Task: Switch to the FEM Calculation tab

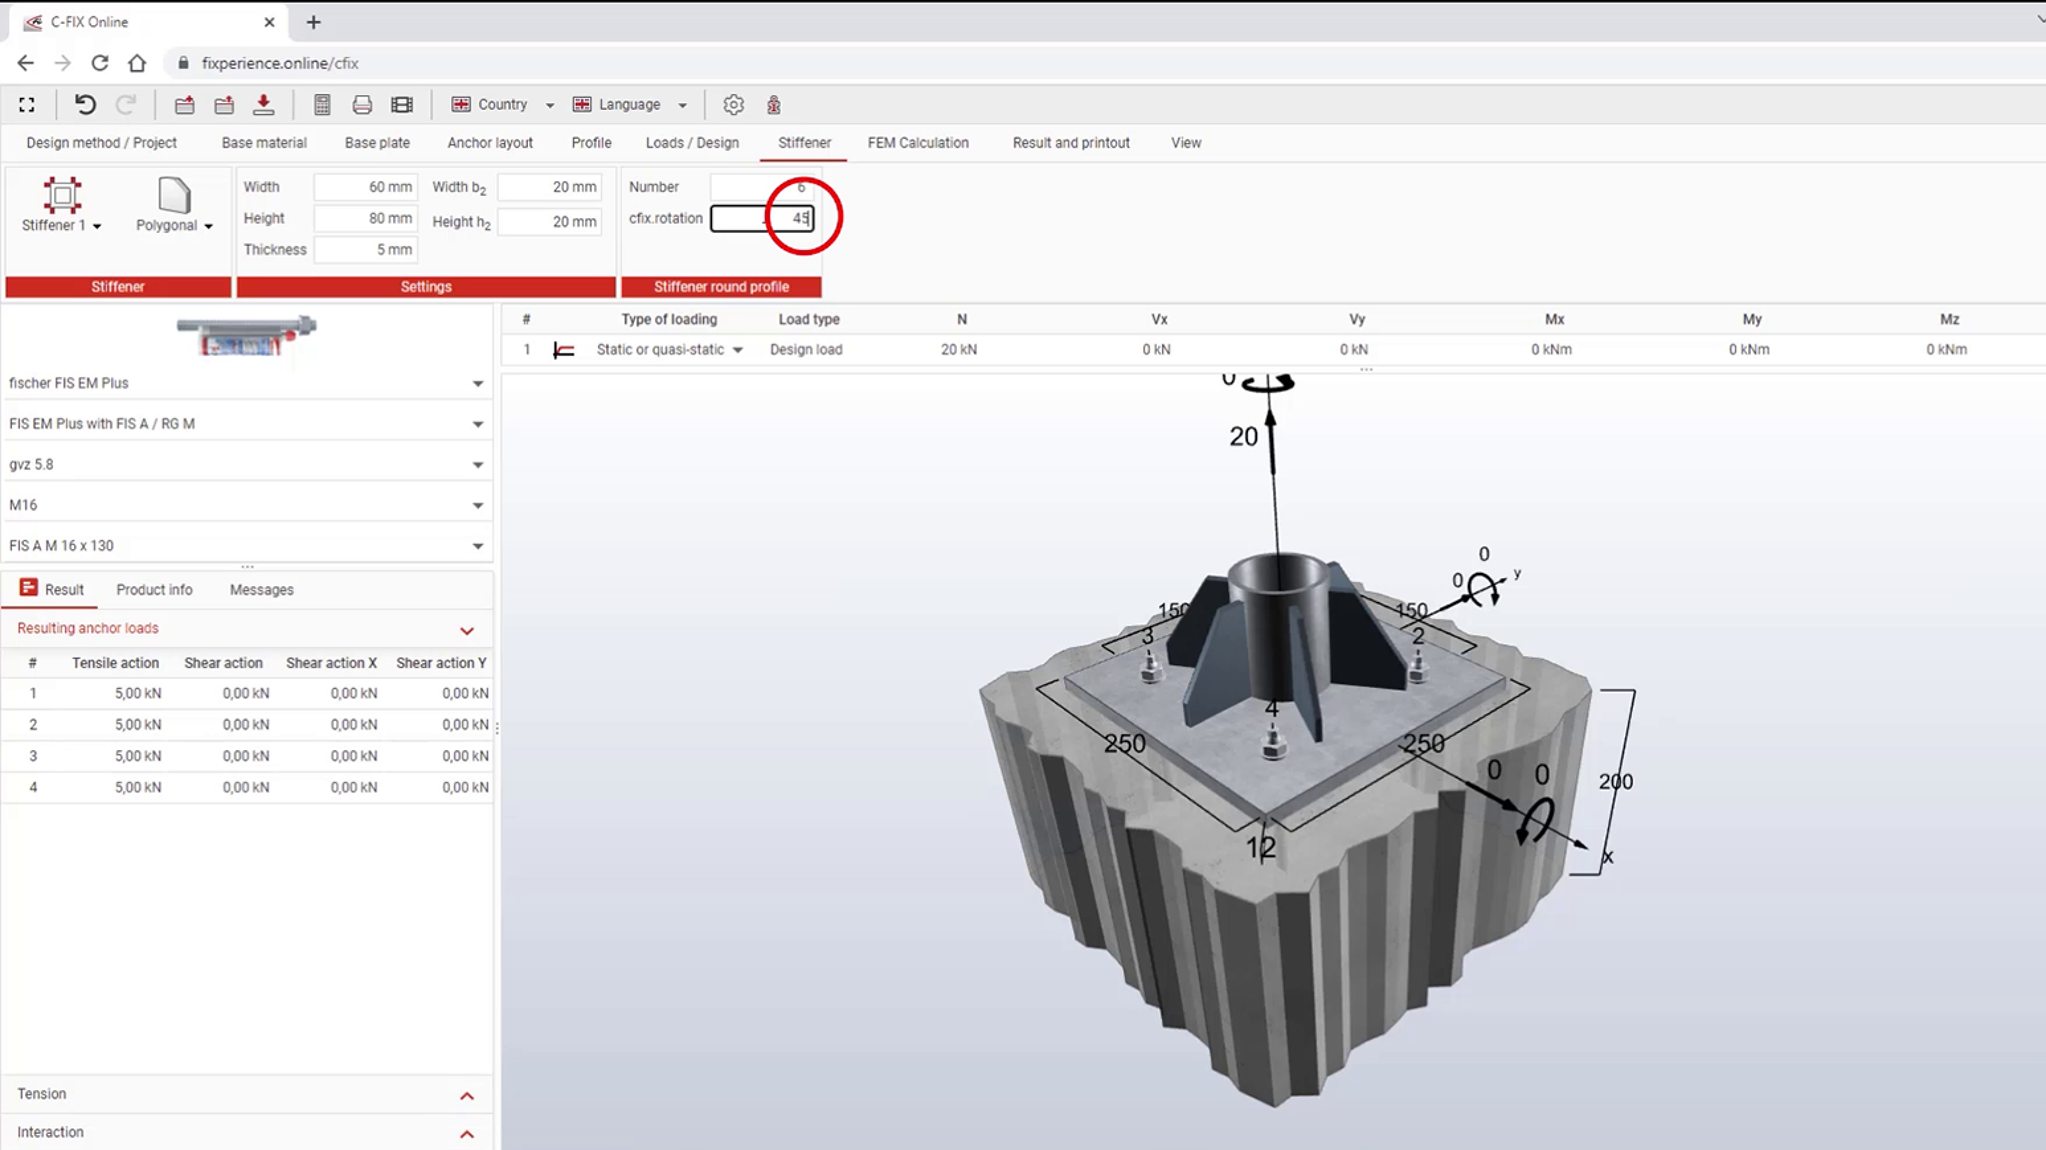Action: click(x=918, y=143)
